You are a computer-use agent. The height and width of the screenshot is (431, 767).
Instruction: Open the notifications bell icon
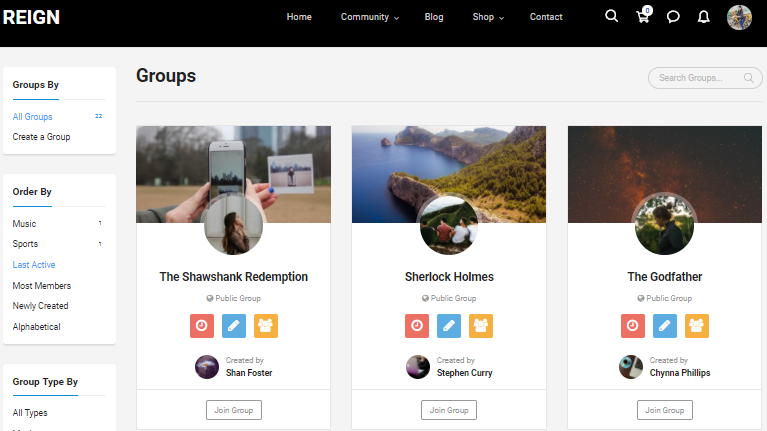703,17
